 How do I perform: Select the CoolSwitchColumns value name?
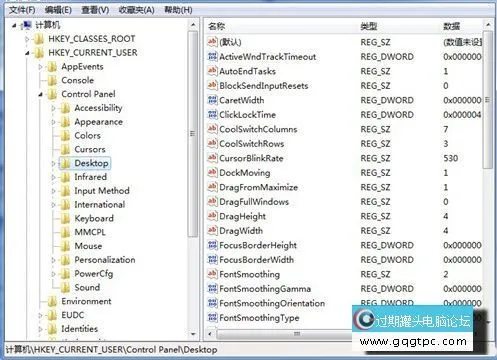[258, 129]
